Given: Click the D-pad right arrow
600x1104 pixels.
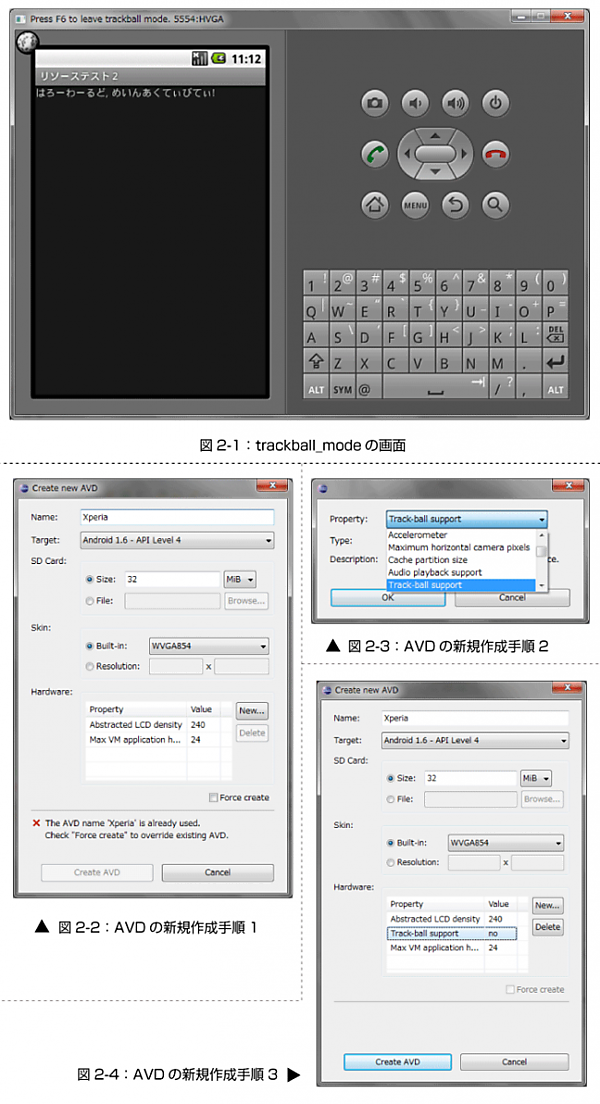Looking at the screenshot, I should tap(463, 153).
